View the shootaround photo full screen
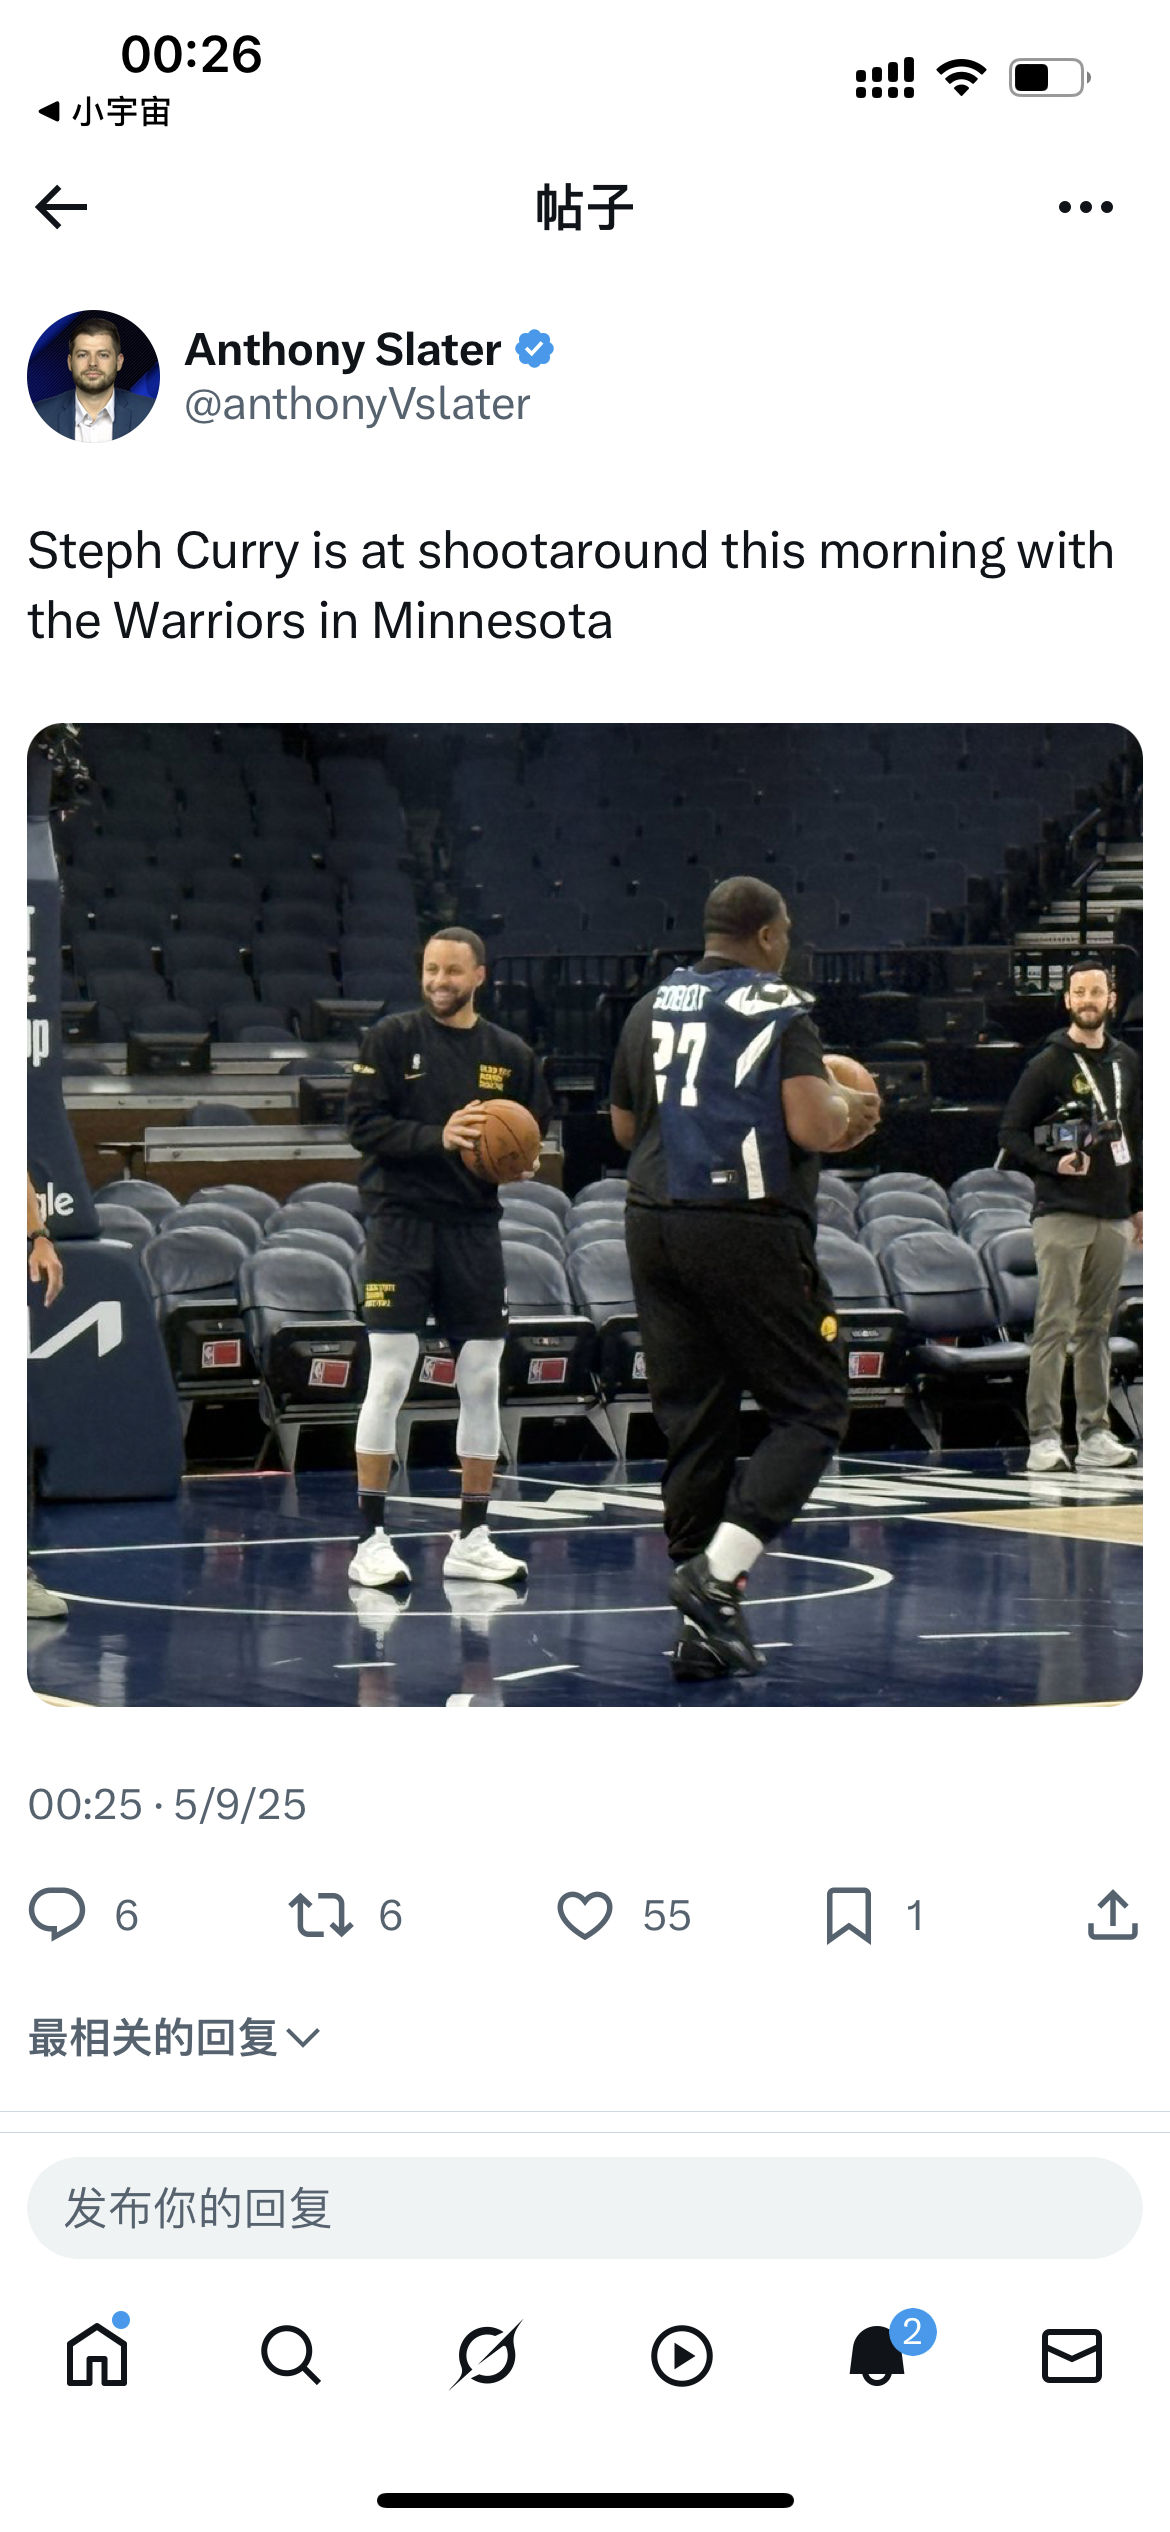The image size is (1170, 2532). click(x=585, y=1214)
